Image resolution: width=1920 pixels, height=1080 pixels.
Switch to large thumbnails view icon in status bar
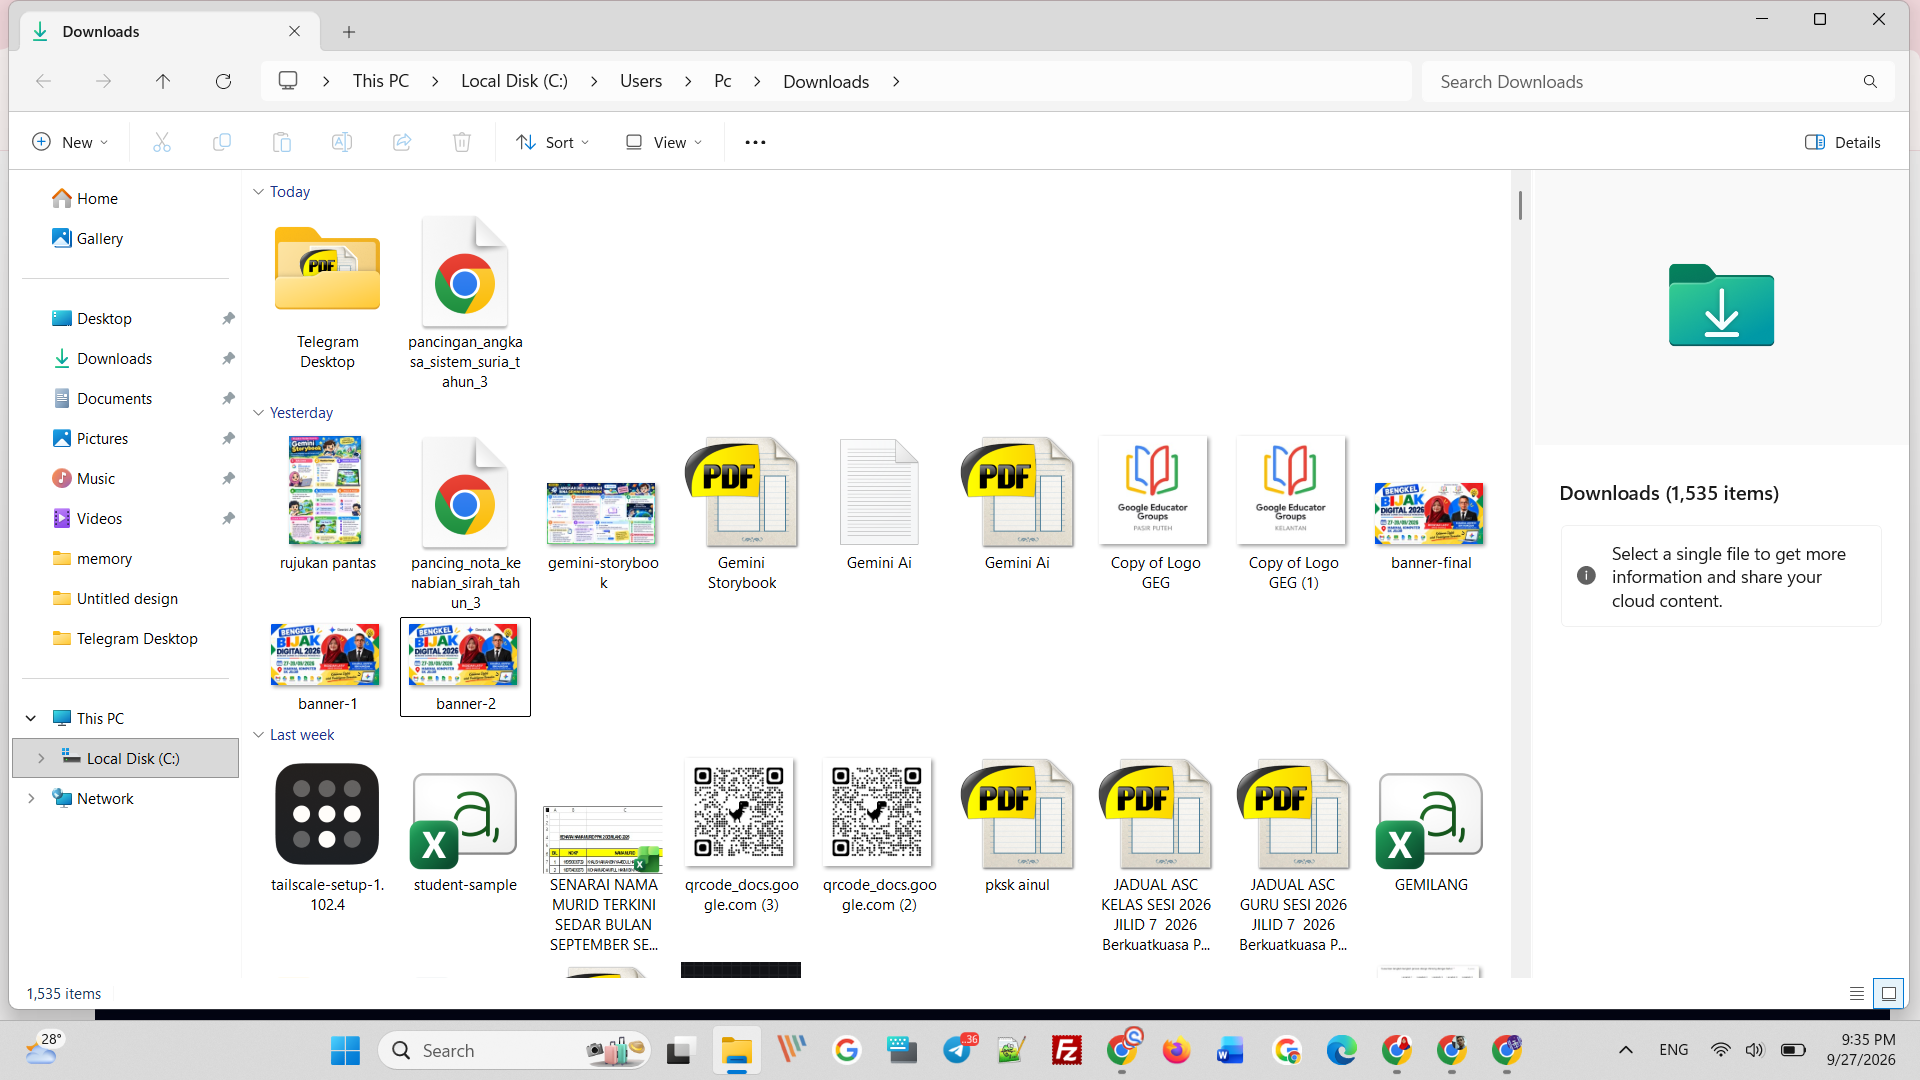click(x=1889, y=993)
